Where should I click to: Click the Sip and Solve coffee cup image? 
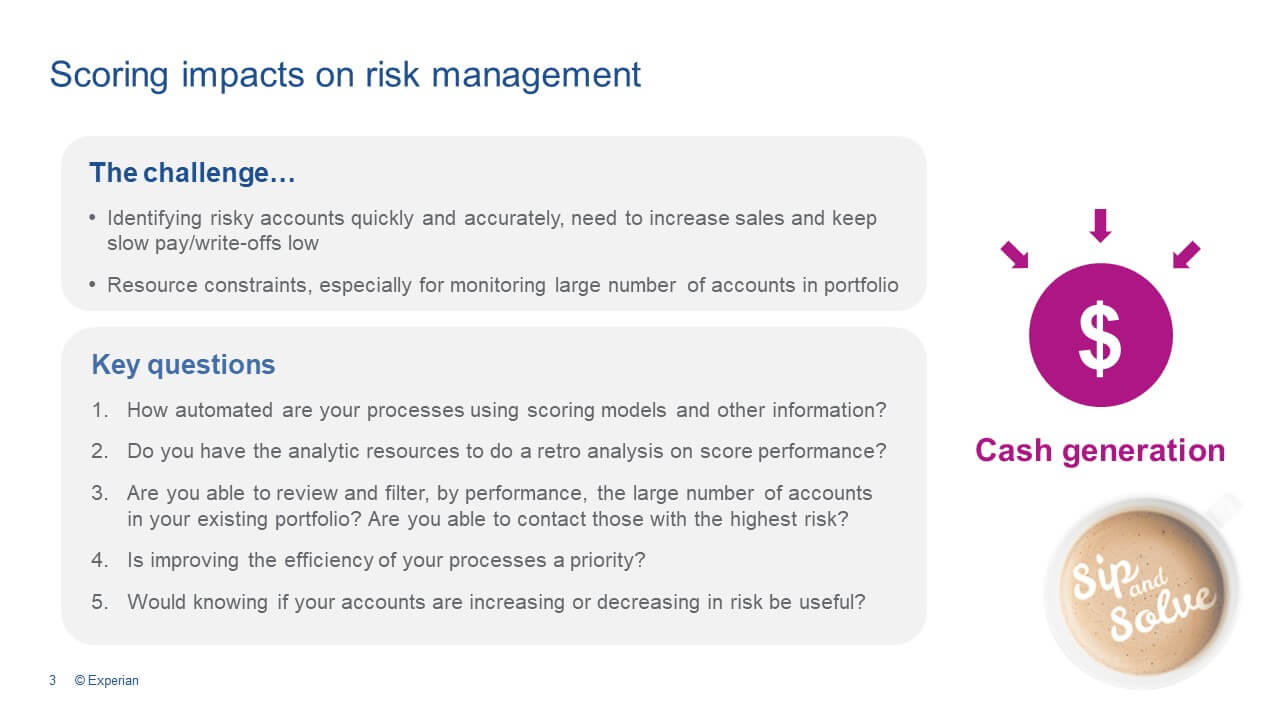click(x=1142, y=590)
